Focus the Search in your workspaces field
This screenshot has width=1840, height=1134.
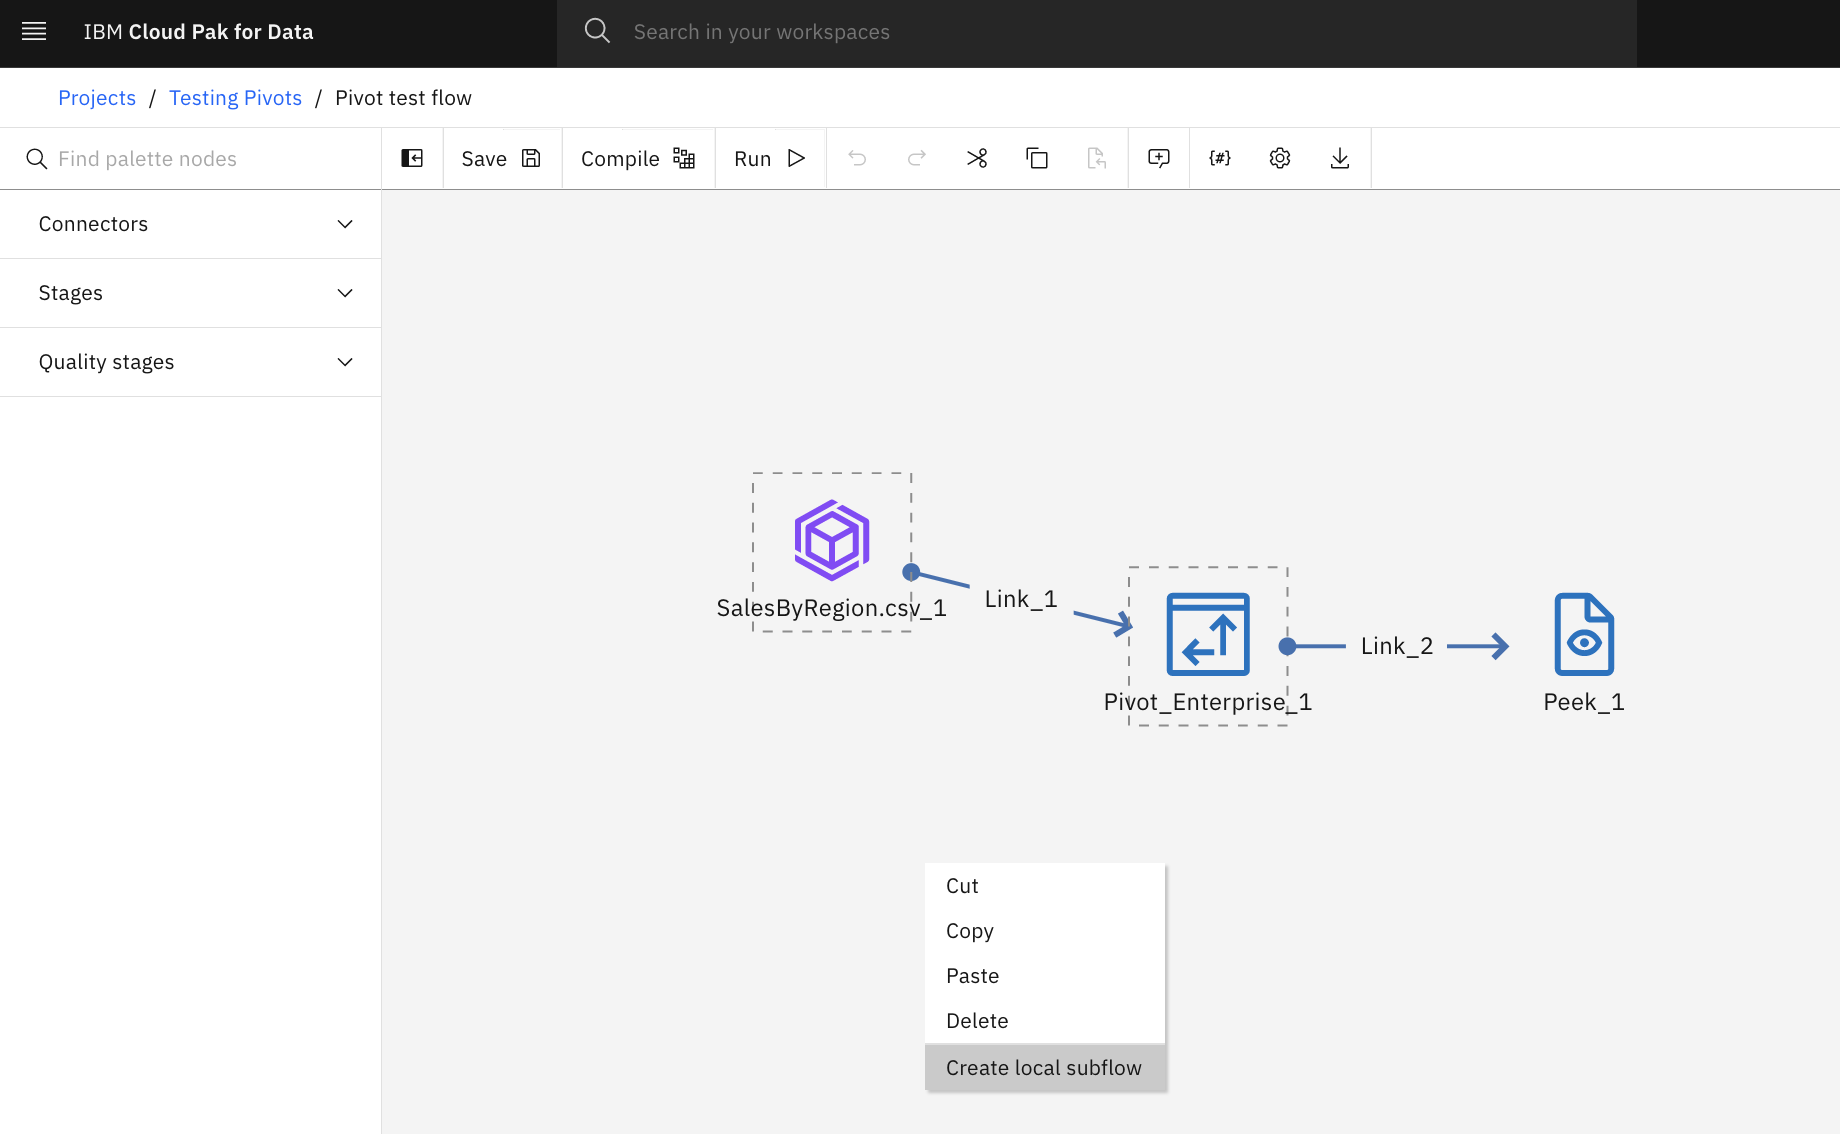point(1096,33)
